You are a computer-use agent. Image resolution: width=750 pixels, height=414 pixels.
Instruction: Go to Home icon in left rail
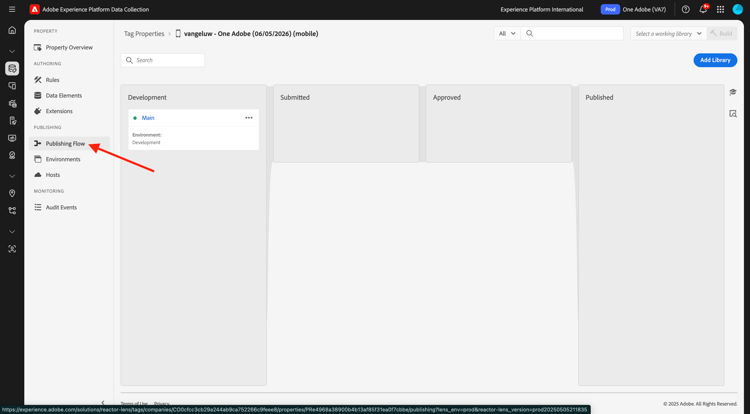12,30
